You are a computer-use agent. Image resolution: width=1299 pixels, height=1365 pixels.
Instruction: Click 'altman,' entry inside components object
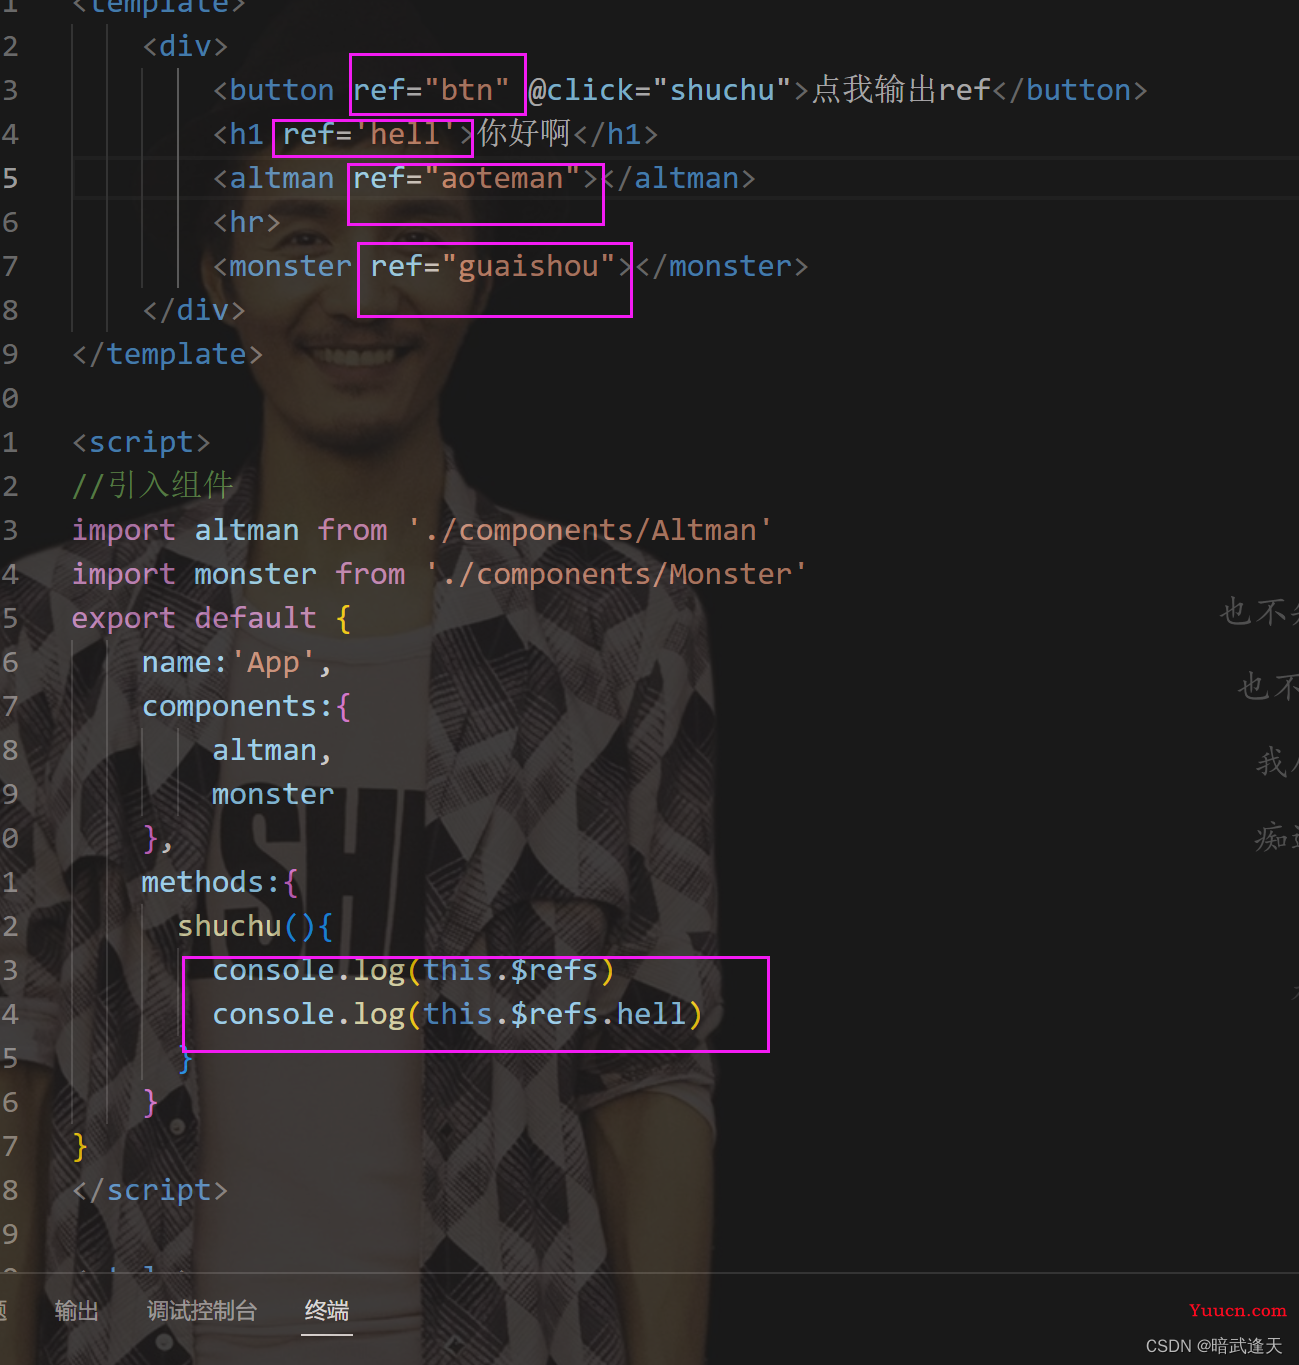click(x=272, y=750)
